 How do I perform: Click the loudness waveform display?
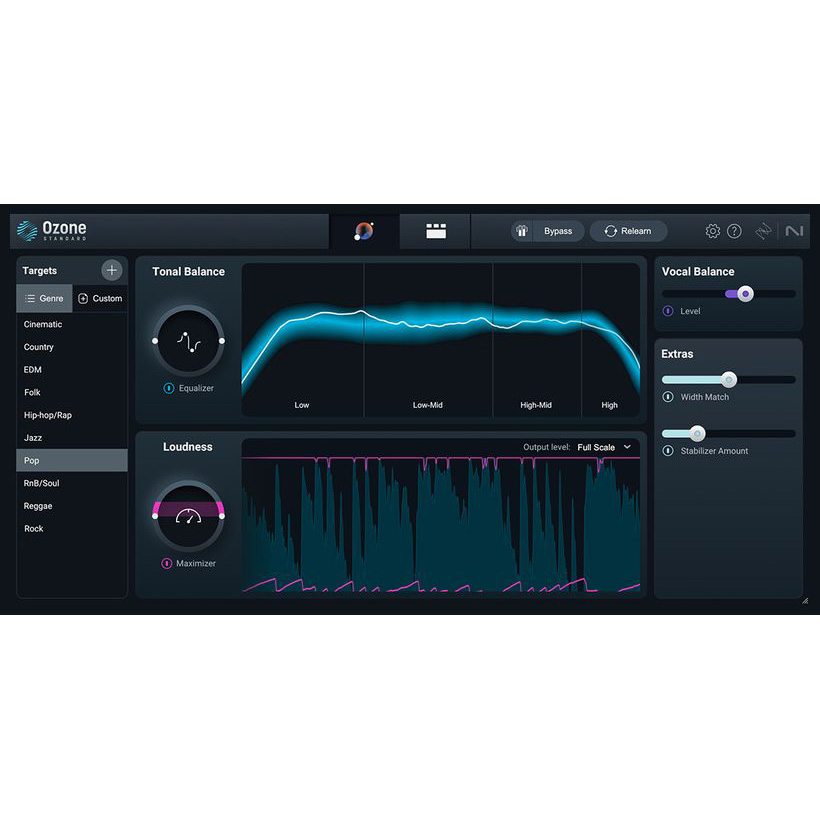[x=441, y=523]
